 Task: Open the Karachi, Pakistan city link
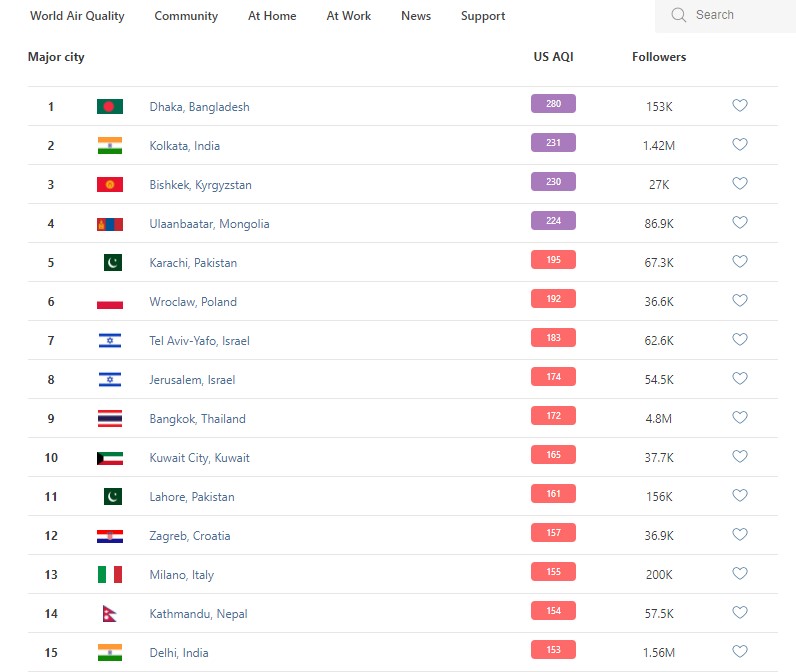coord(193,263)
